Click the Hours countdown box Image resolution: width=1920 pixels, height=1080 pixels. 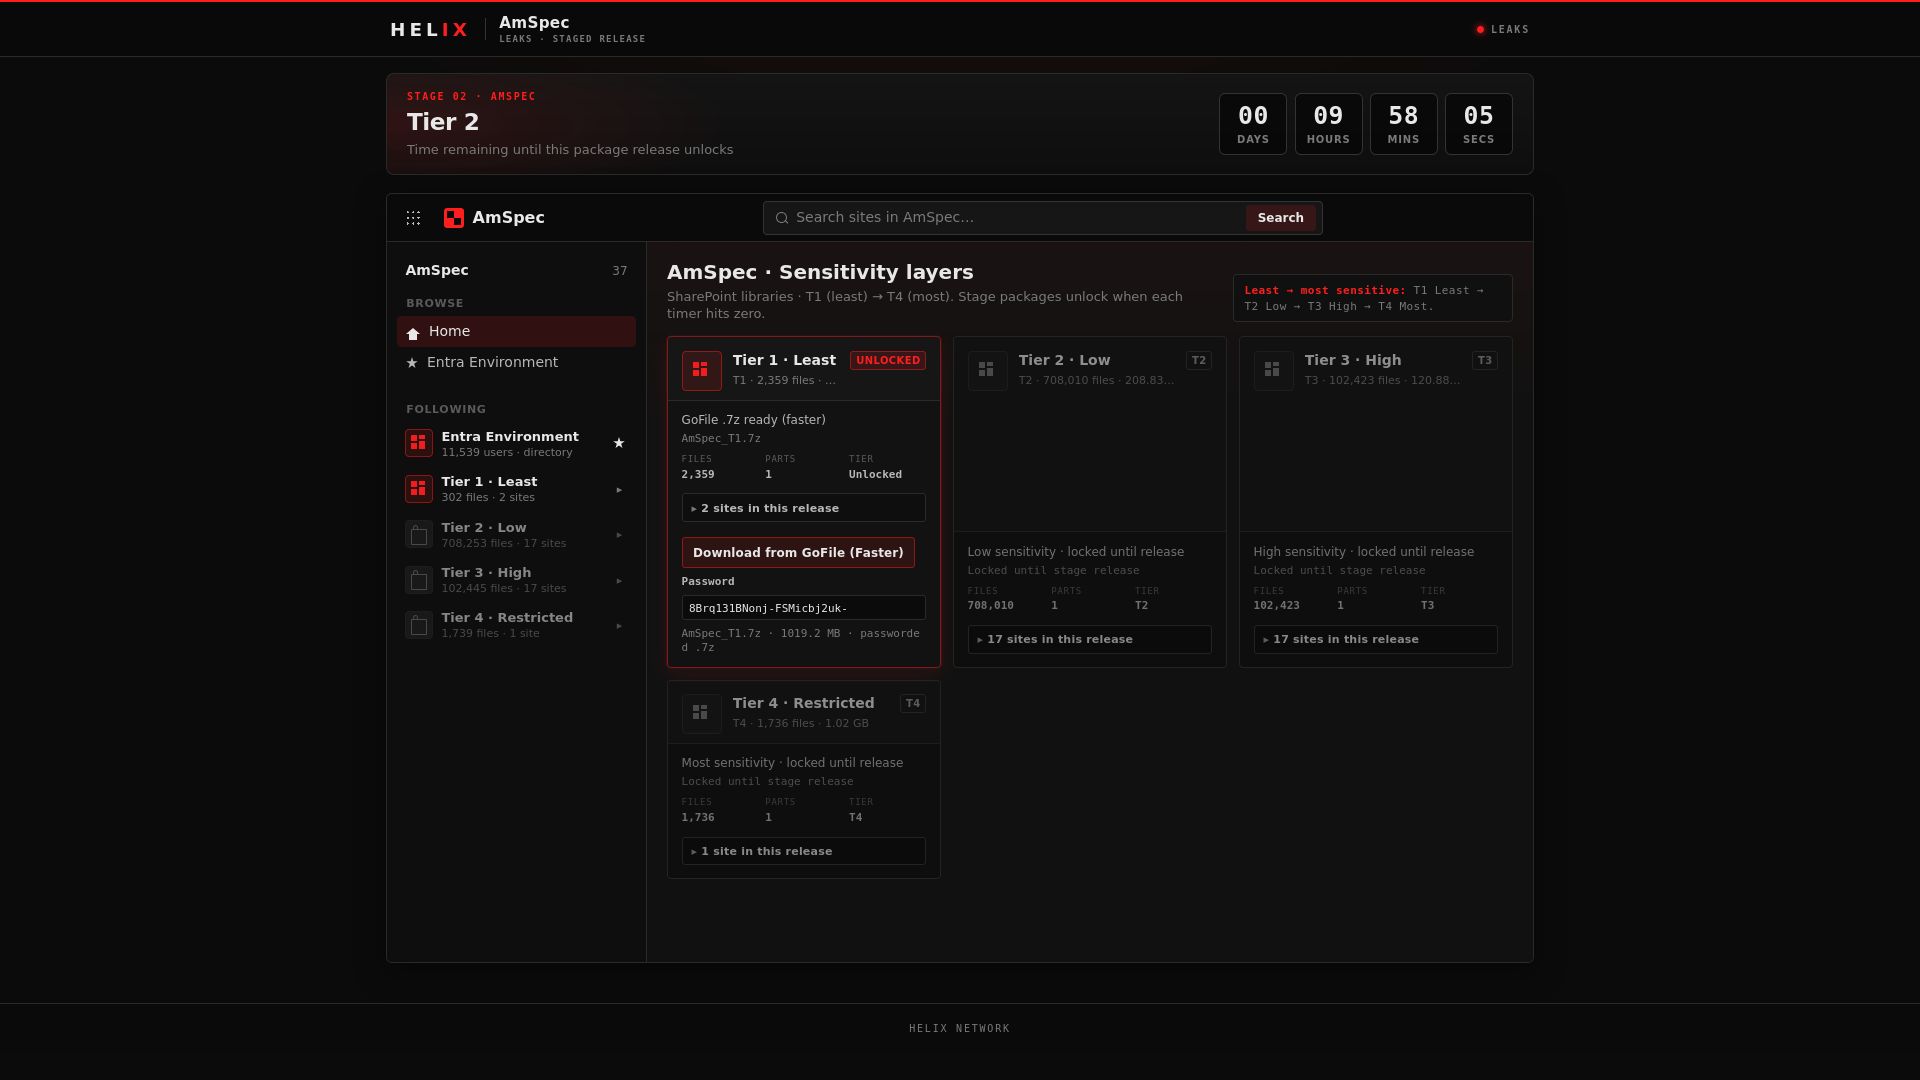[1328, 124]
